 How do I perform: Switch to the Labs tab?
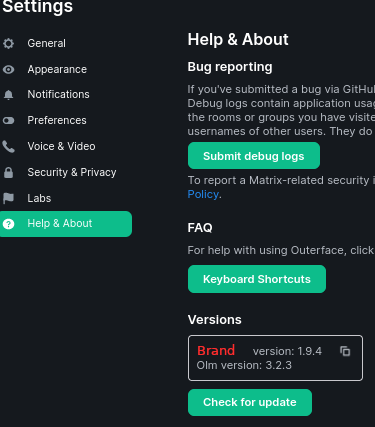[66, 198]
